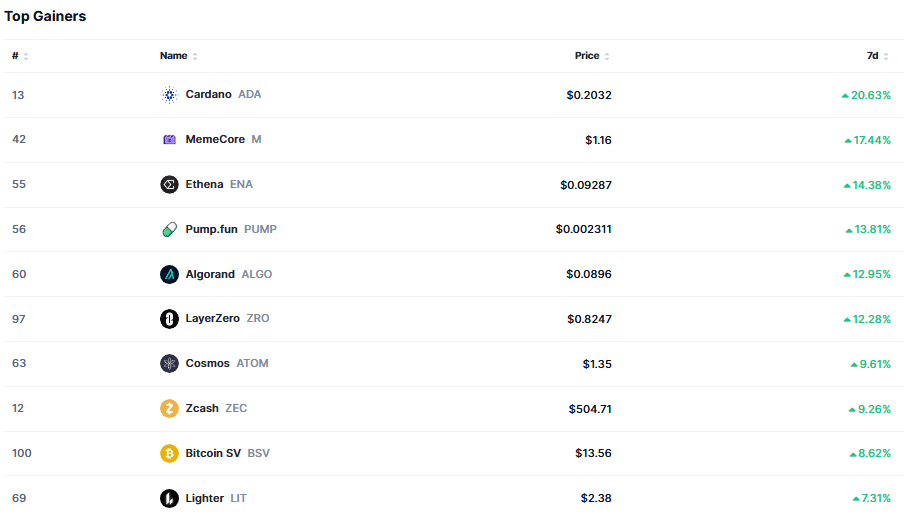This screenshot has width=904, height=513.
Task: Open the LayerZero coin page link
Action: 212,318
